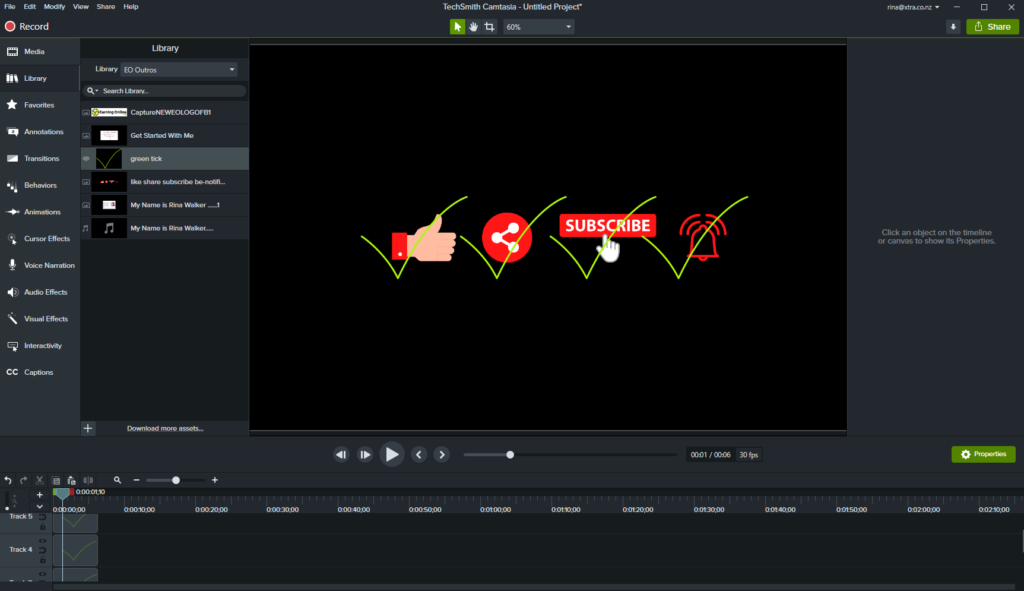Click the timeline zoom in plus

[x=215, y=481]
